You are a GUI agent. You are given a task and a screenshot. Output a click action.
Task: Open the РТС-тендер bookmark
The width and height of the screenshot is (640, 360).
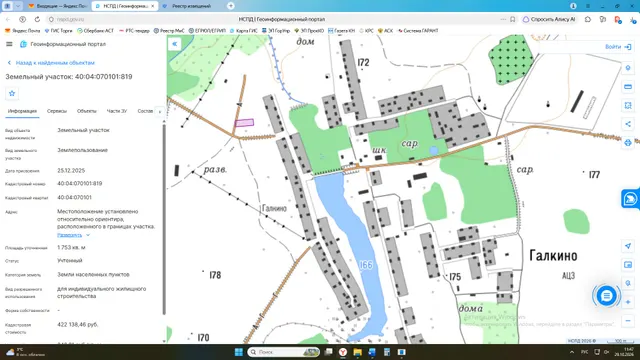(x=134, y=31)
